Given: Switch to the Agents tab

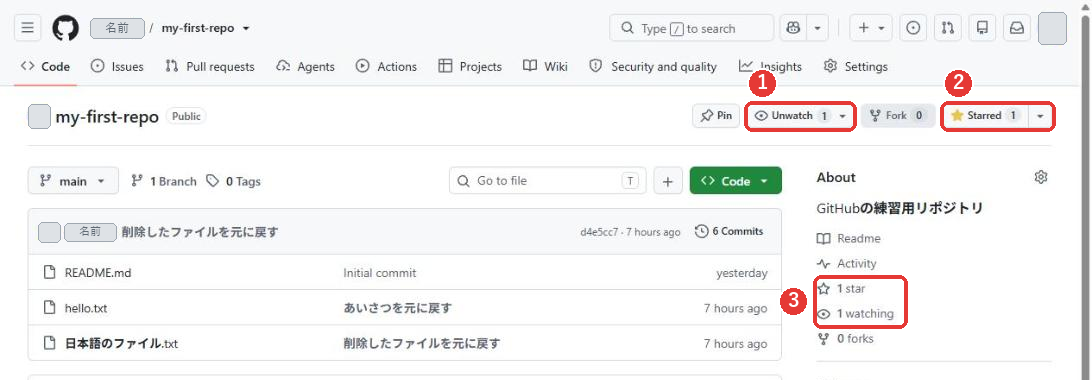Looking at the screenshot, I should pos(306,67).
